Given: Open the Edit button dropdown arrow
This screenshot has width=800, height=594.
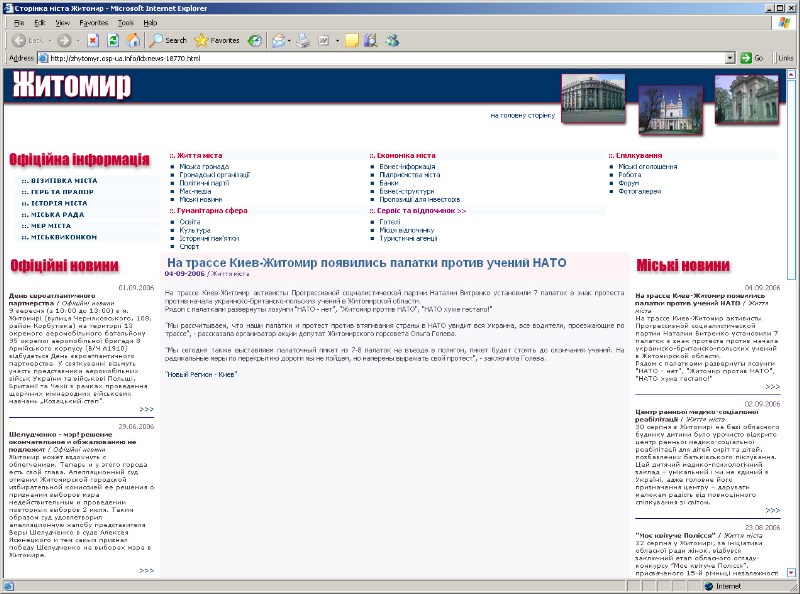Looking at the screenshot, I should [x=337, y=40].
